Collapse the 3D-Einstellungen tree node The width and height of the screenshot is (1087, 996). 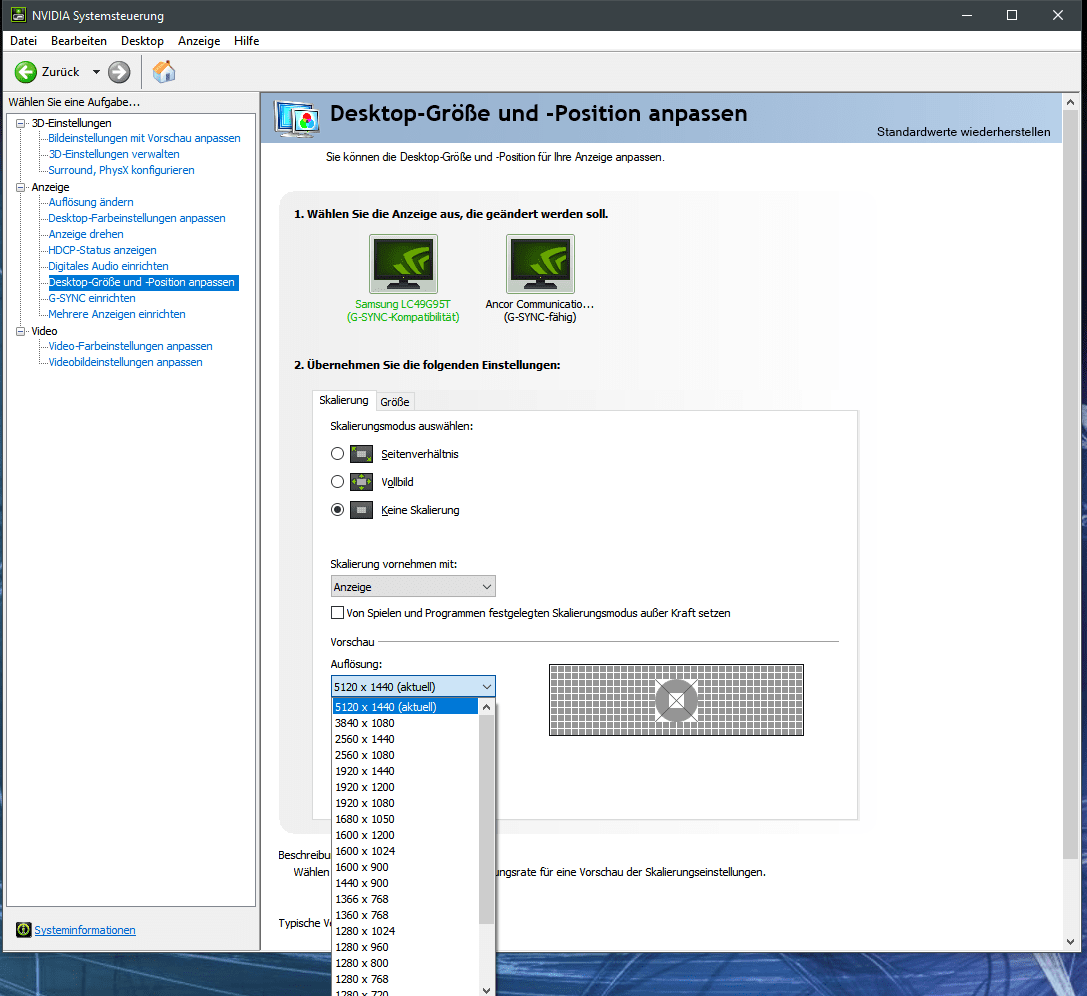[x=21, y=123]
